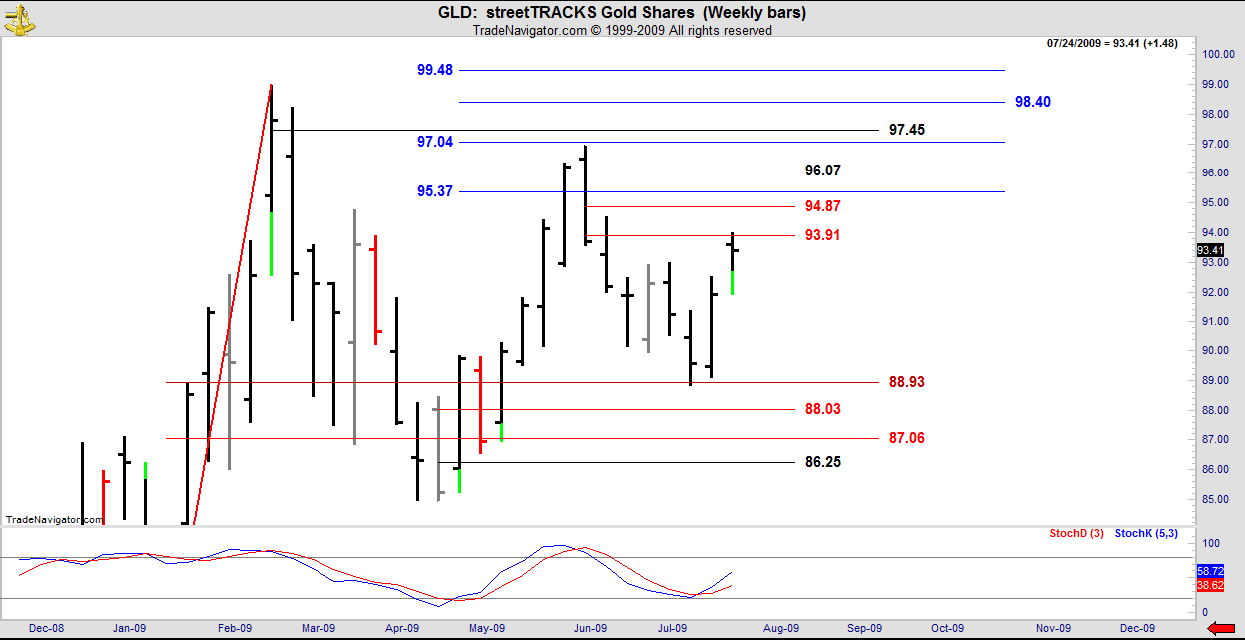Viewport: 1245px width, 640px height.
Task: Click the blue 58.72 StochK value badge
Action: [x=1209, y=570]
